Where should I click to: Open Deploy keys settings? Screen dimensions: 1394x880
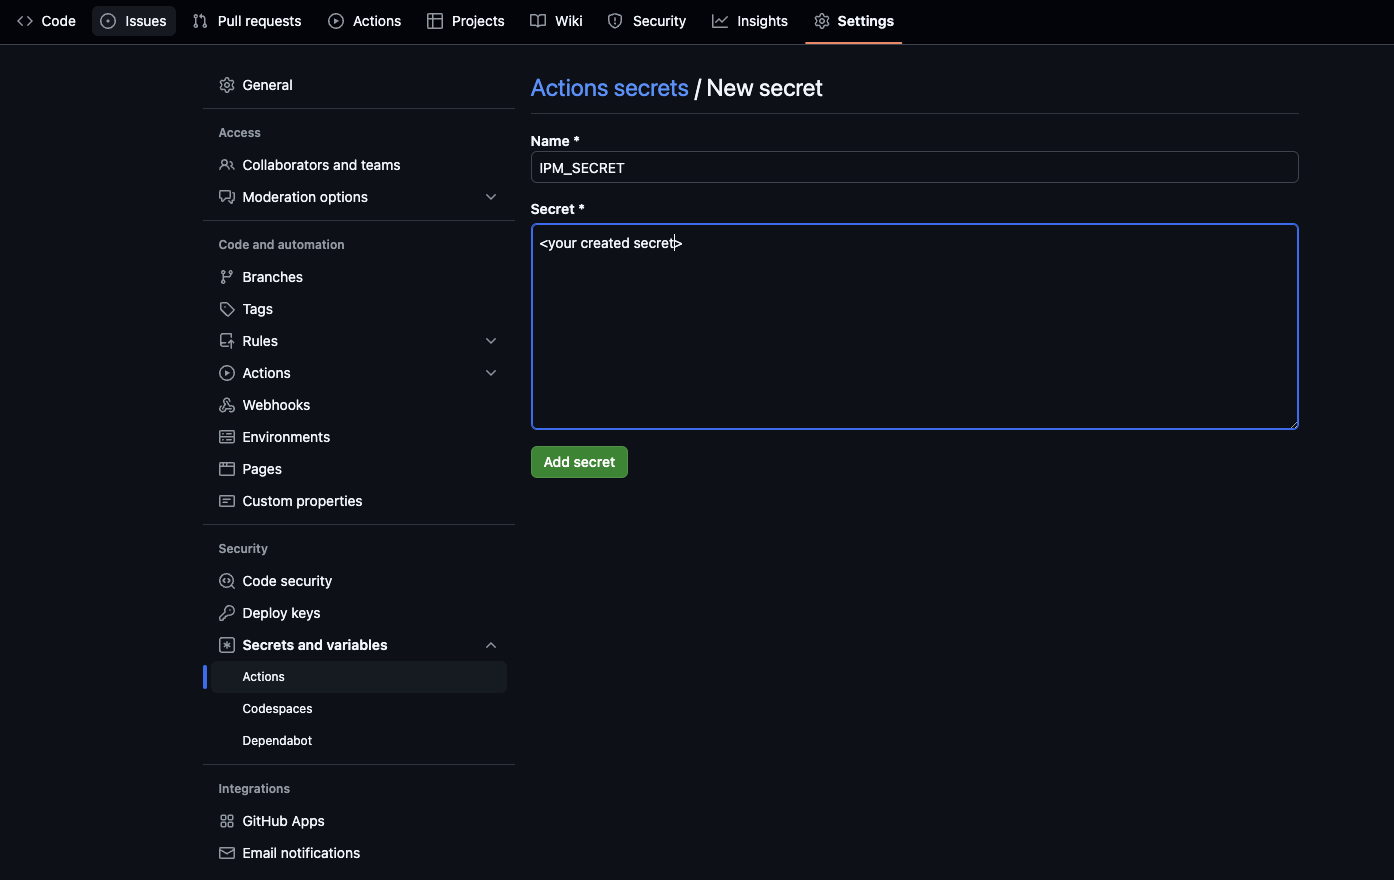pyautogui.click(x=359, y=613)
